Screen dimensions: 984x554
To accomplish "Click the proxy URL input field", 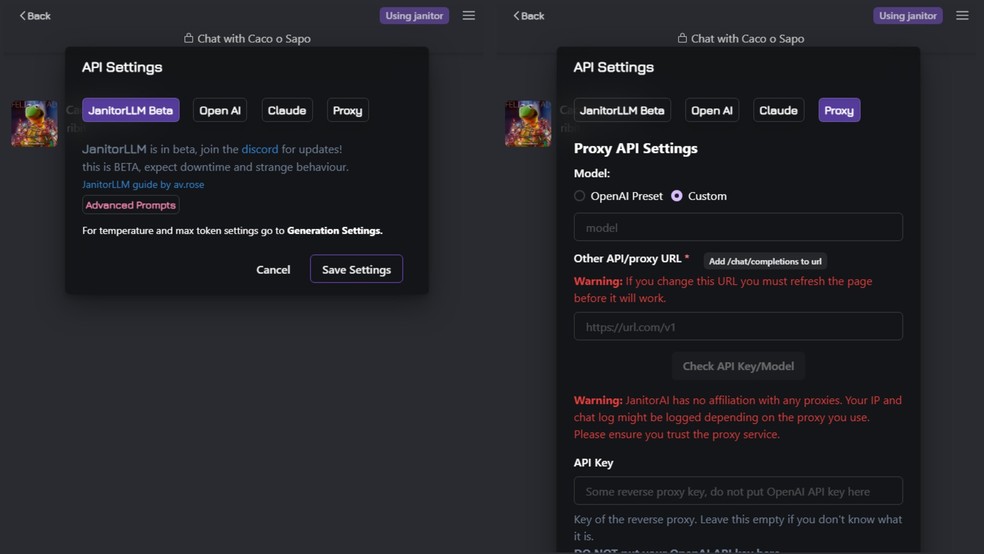I will [738, 327].
